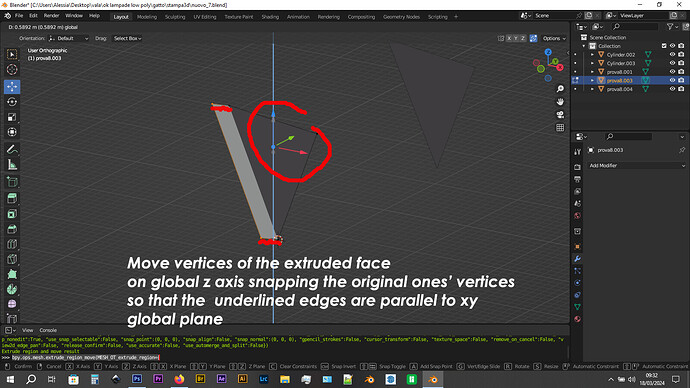The image size is (690, 388).
Task: Select the 3D Cursor tool
Action: point(12,70)
